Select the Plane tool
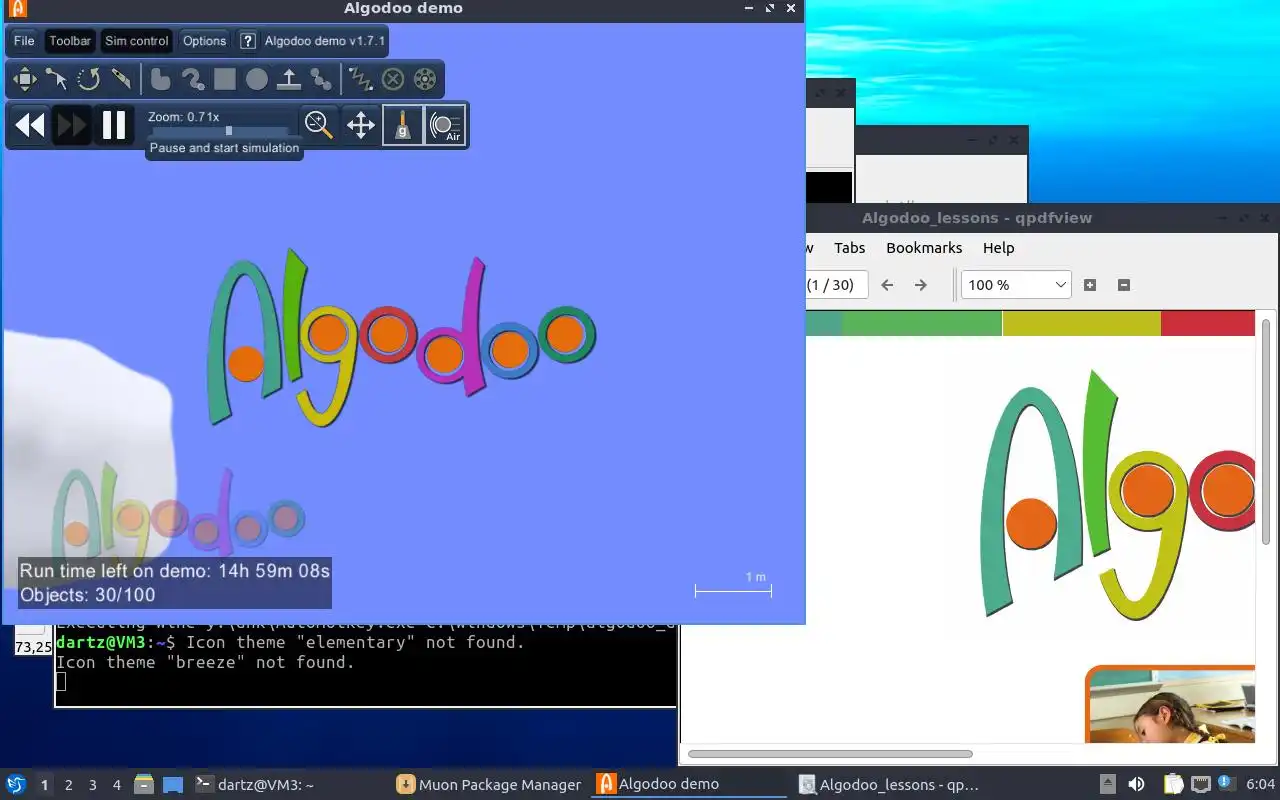Viewport: 1280px width, 800px height. coord(289,79)
